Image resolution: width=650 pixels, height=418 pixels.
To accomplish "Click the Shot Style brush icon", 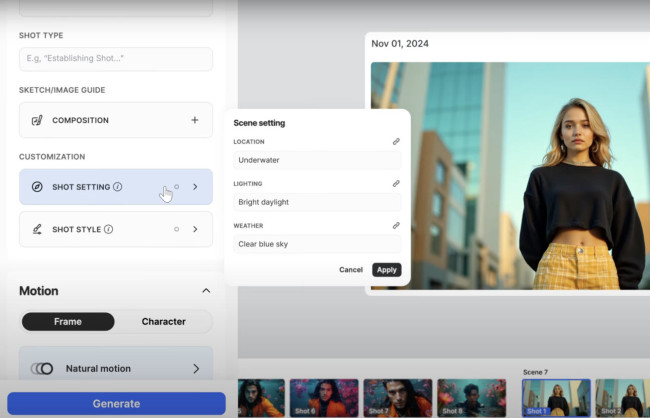I will tap(37, 229).
